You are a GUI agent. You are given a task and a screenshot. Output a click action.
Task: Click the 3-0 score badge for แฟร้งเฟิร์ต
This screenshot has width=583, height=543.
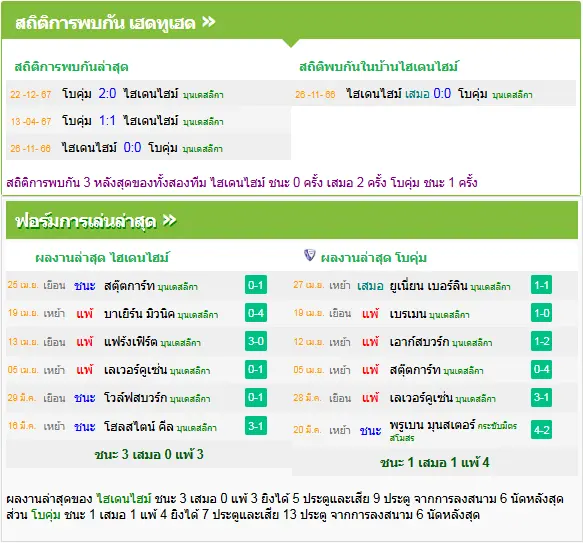tap(256, 341)
